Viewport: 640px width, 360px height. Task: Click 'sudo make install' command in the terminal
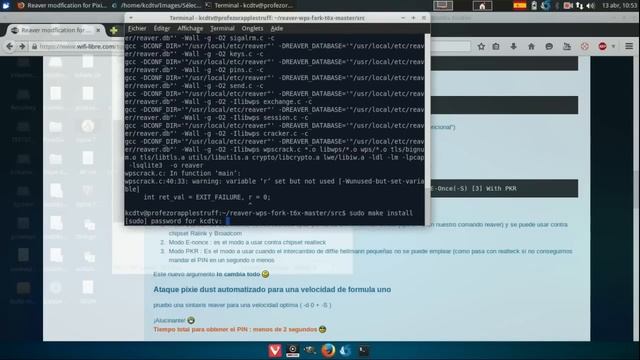[381, 213]
